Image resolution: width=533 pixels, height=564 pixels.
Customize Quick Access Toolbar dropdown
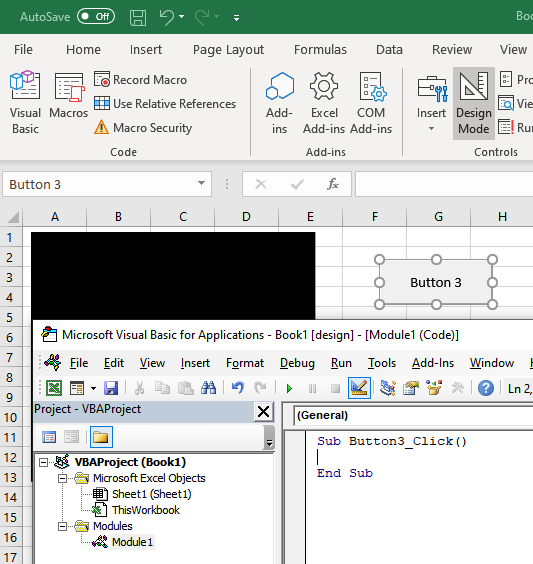[x=236, y=18]
